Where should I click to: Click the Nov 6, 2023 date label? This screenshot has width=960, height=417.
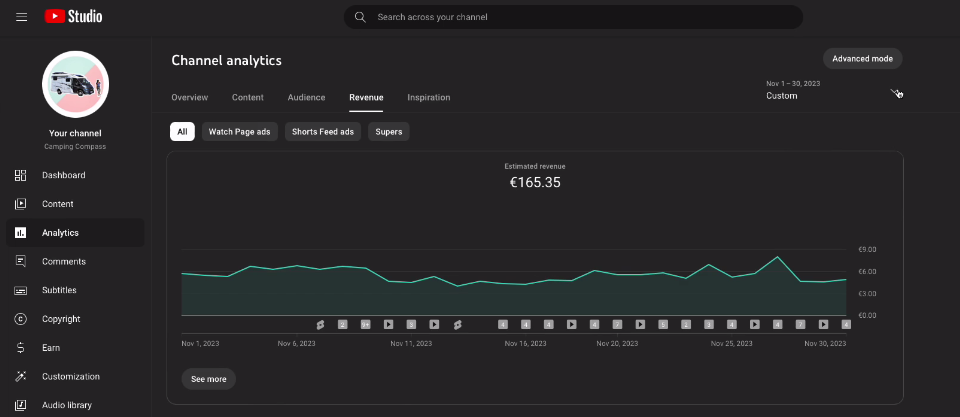click(x=296, y=344)
